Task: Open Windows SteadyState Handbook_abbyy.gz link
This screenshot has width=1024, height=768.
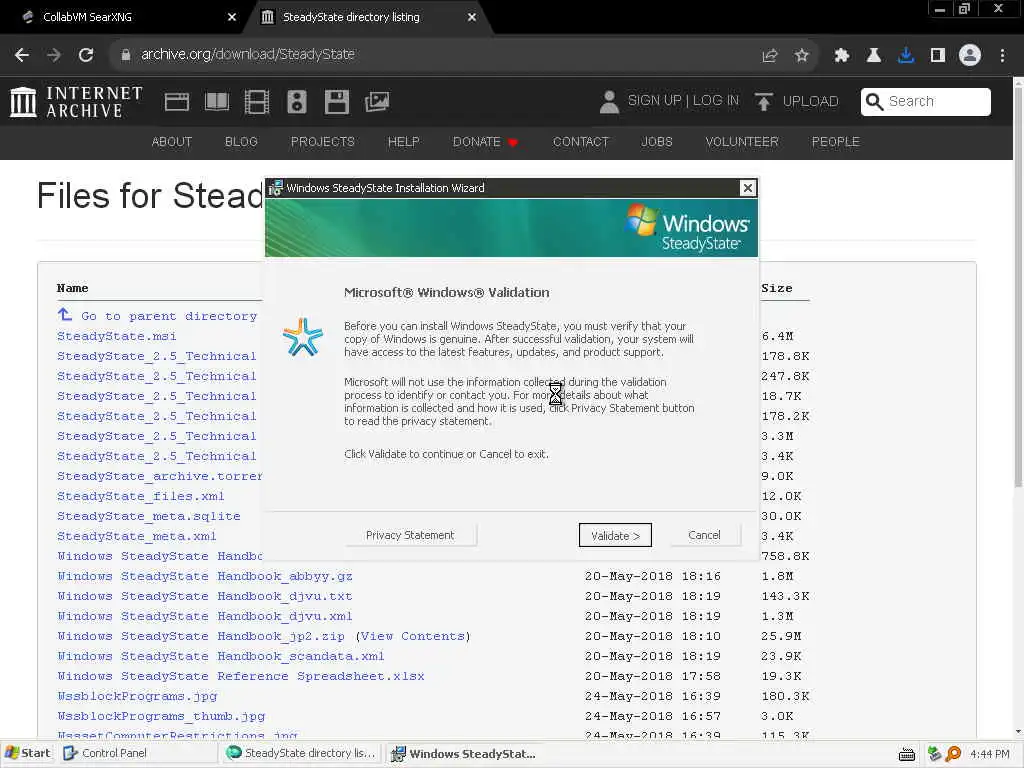Action: click(204, 576)
